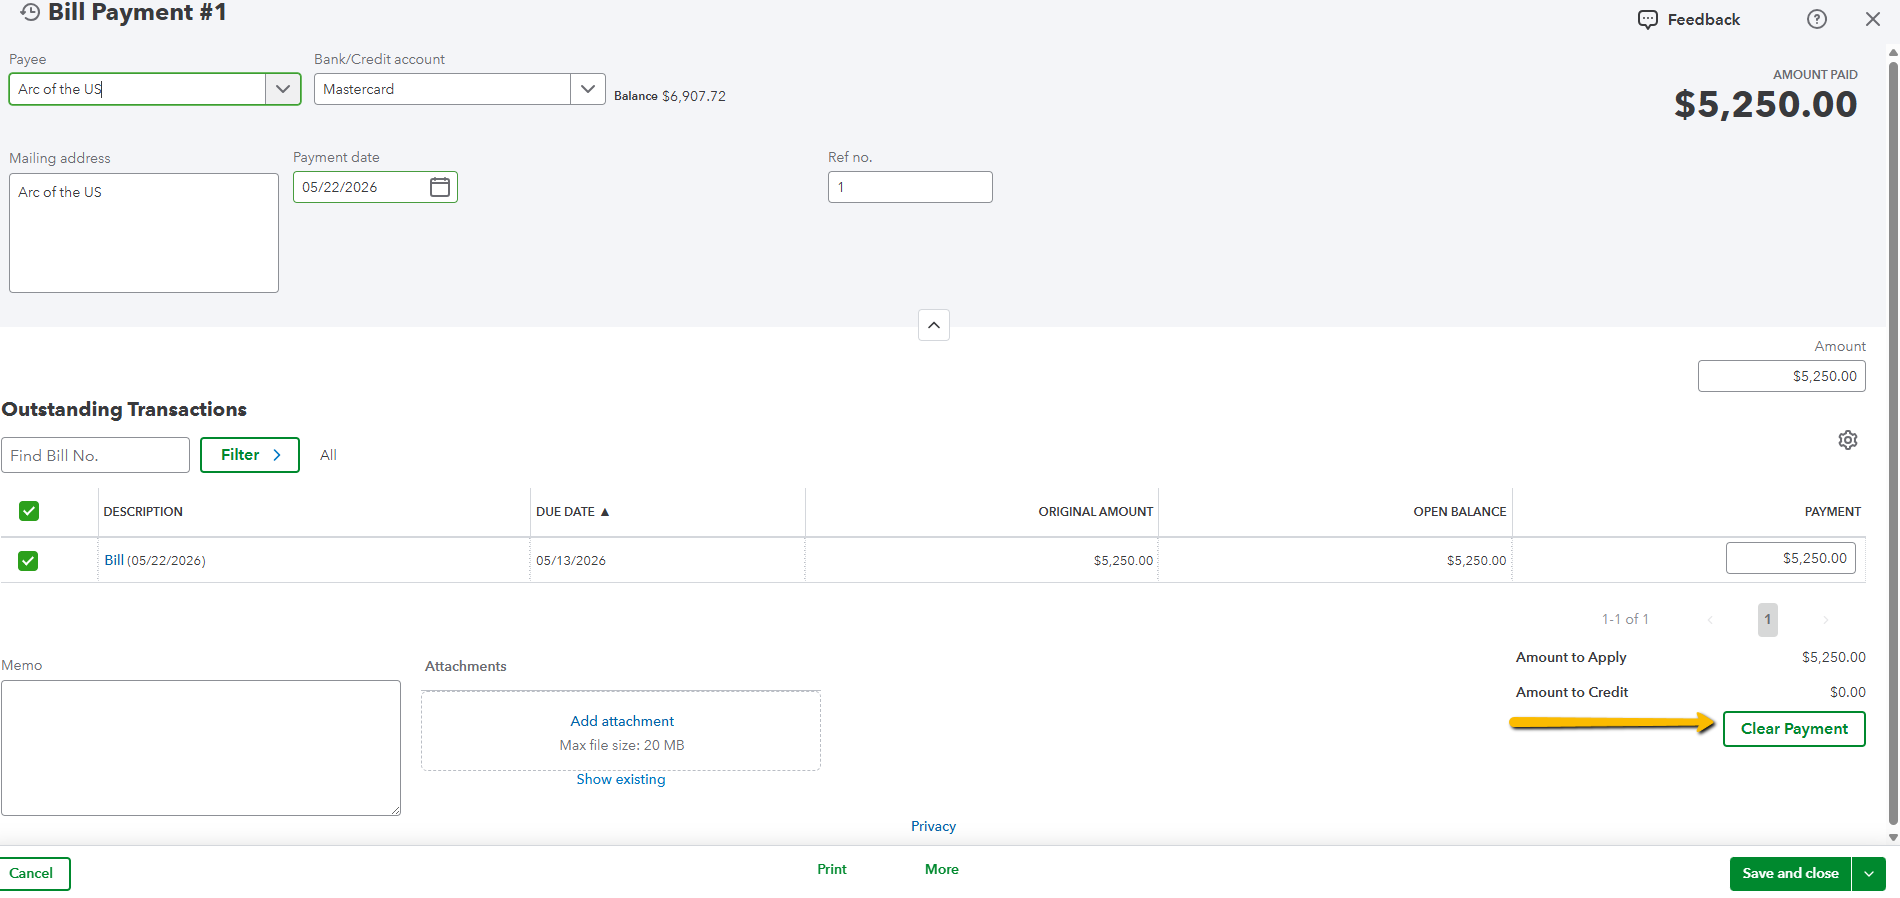This screenshot has width=1900, height=898.
Task: Uncheck the Bill (05/22/2026) row checkbox
Action: click(x=28, y=561)
